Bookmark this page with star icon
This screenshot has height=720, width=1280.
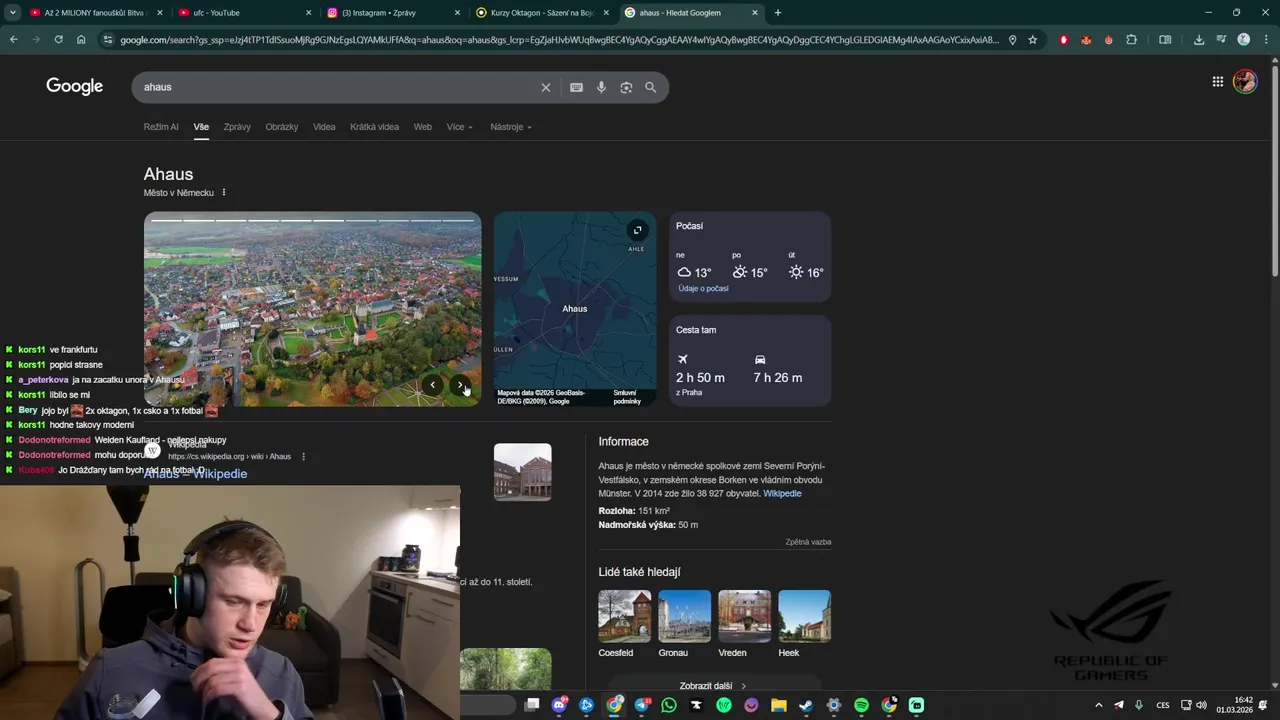tap(1033, 40)
